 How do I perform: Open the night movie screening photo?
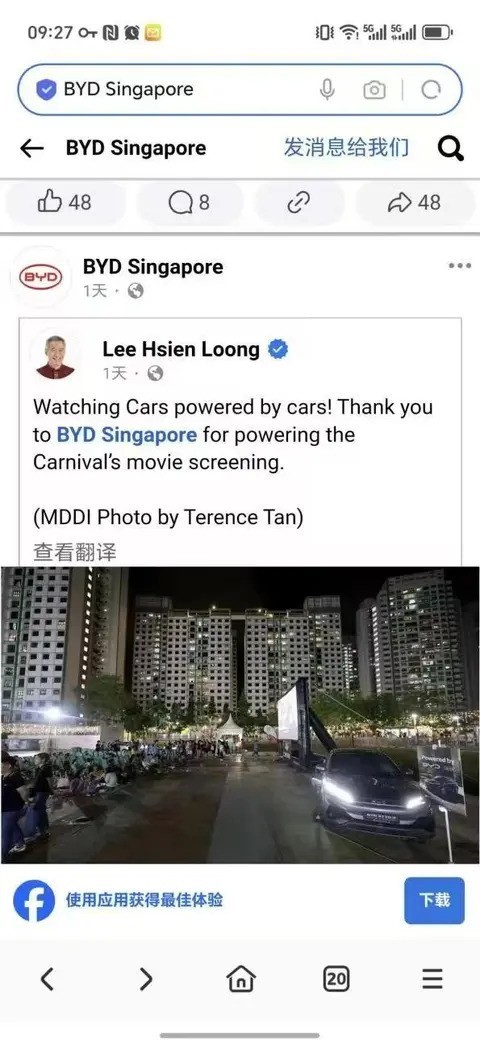point(240,715)
